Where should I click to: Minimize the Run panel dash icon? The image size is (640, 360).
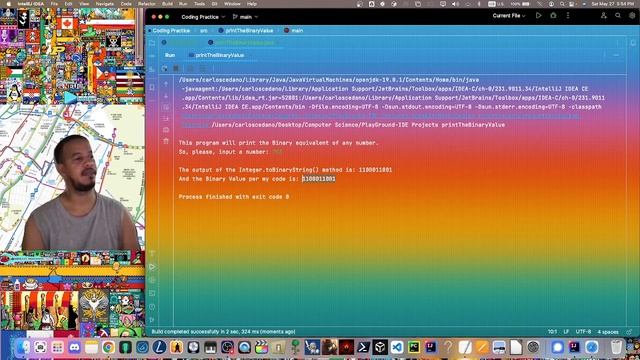[x=616, y=55]
